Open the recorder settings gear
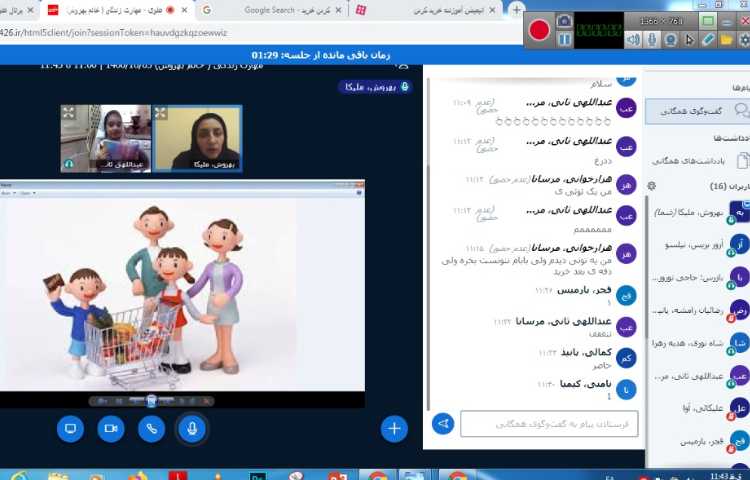This screenshot has height=480, width=750. pos(744,40)
